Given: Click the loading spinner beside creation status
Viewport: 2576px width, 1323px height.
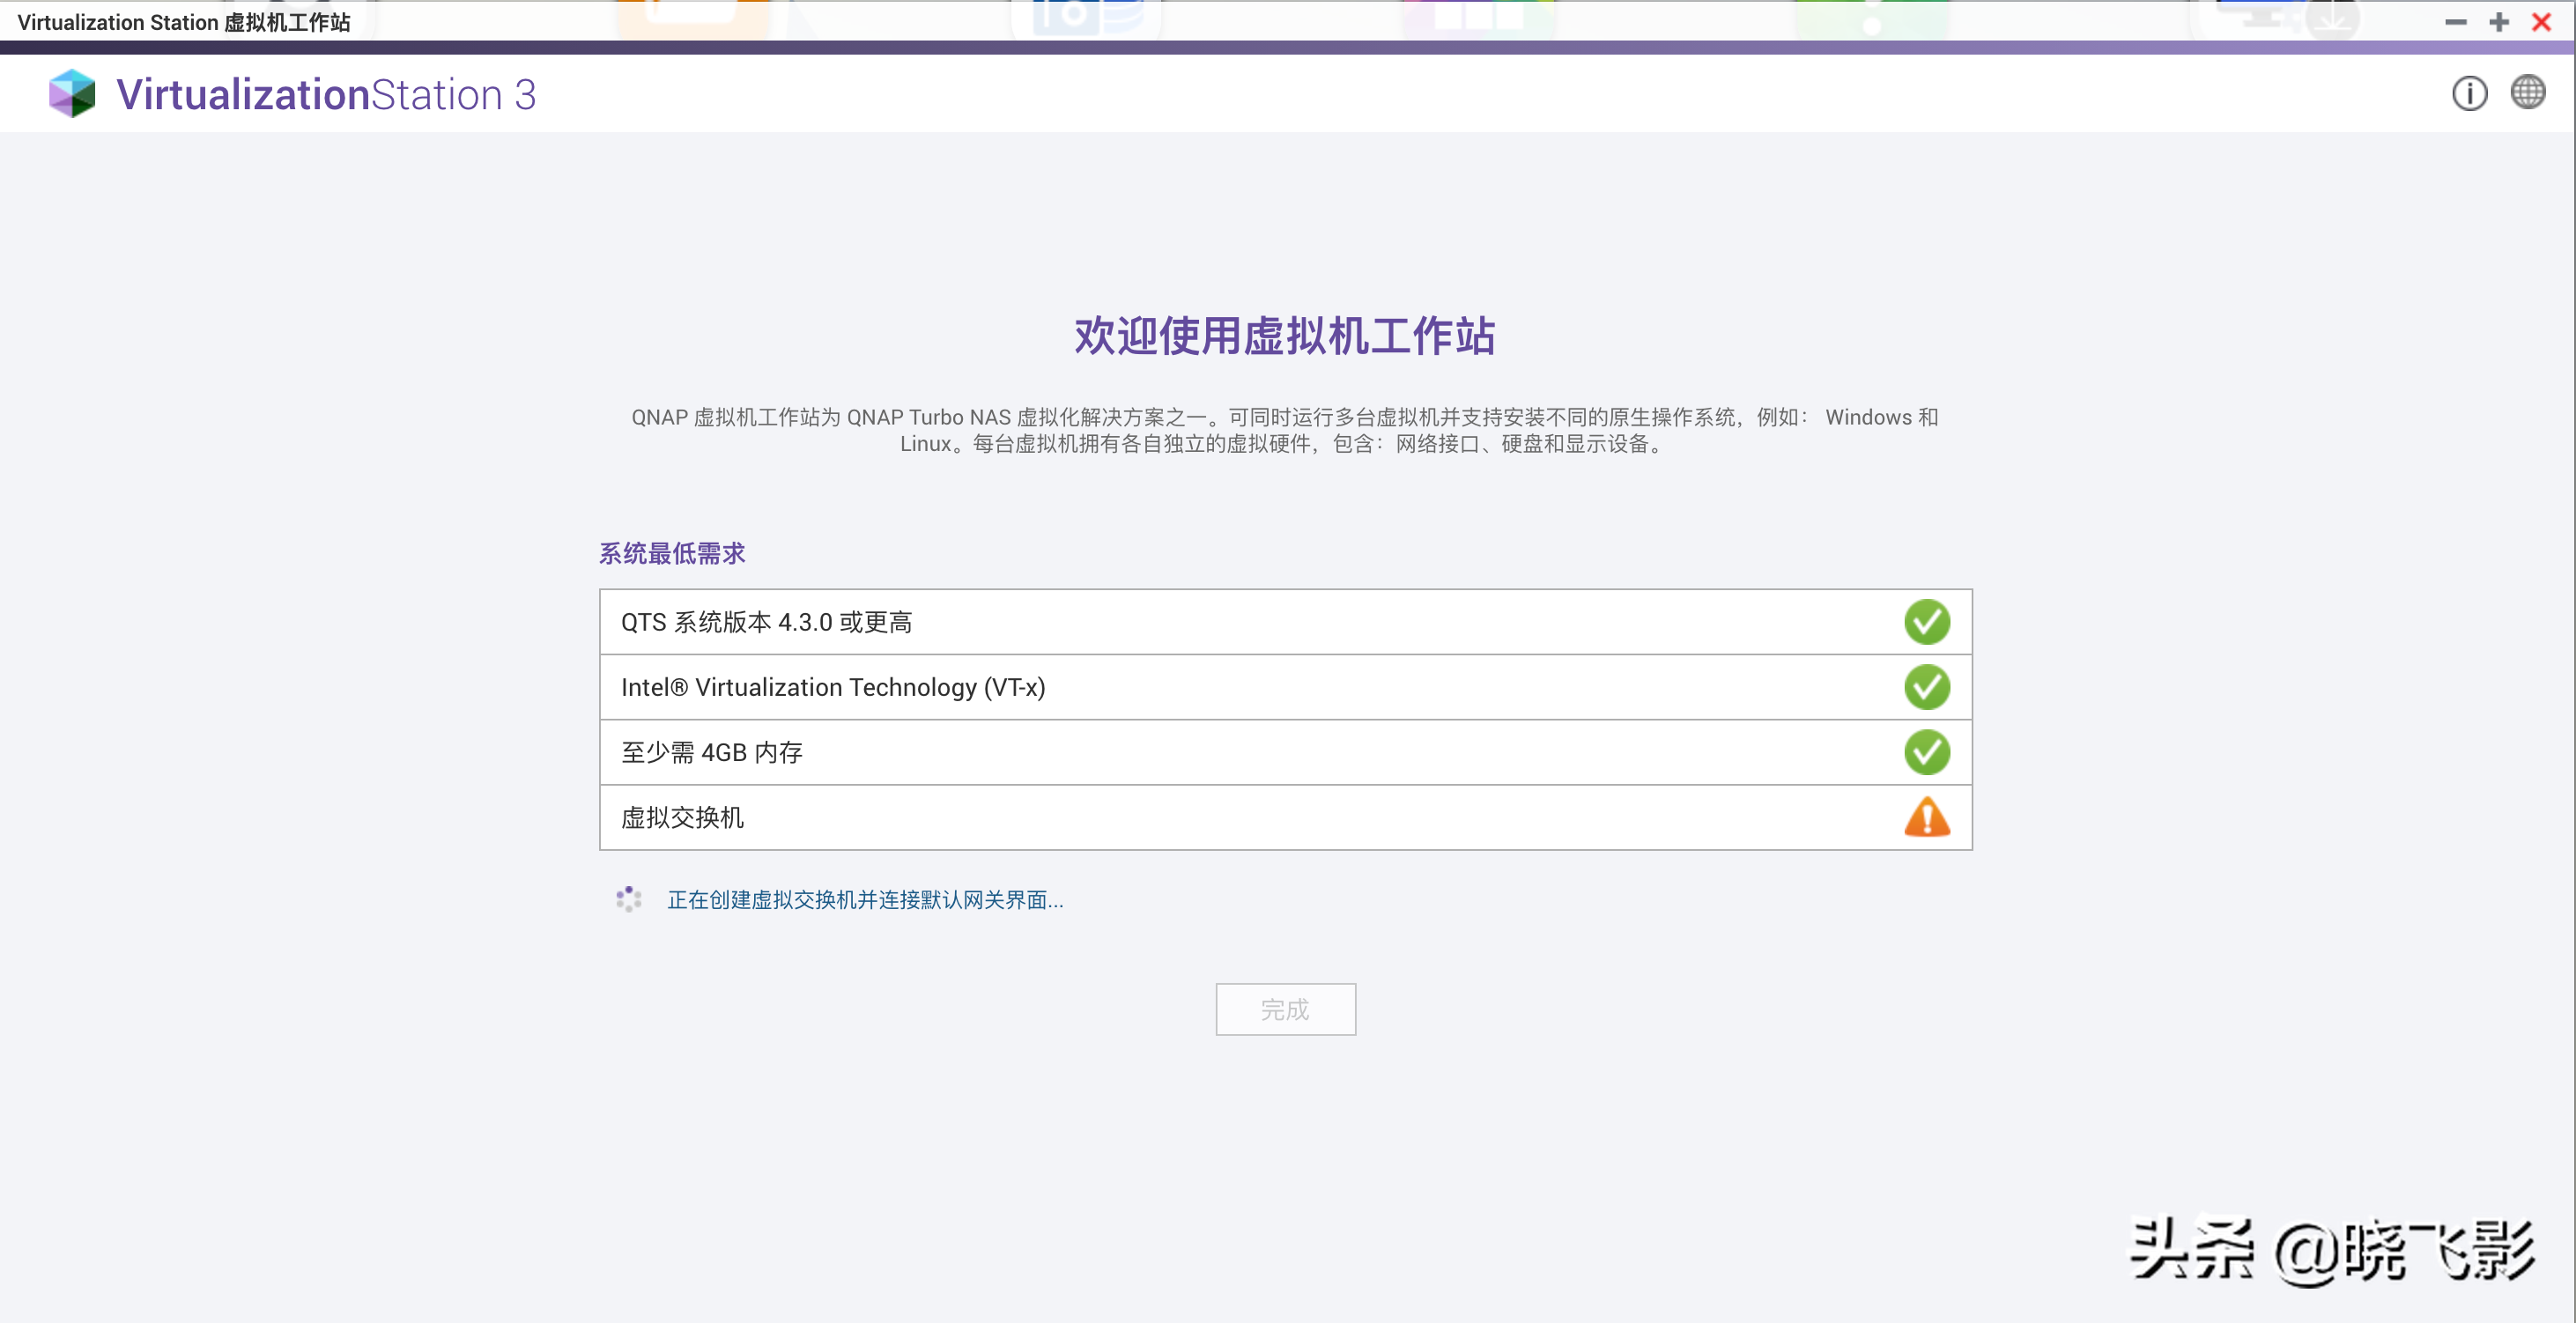Looking at the screenshot, I should click(628, 899).
